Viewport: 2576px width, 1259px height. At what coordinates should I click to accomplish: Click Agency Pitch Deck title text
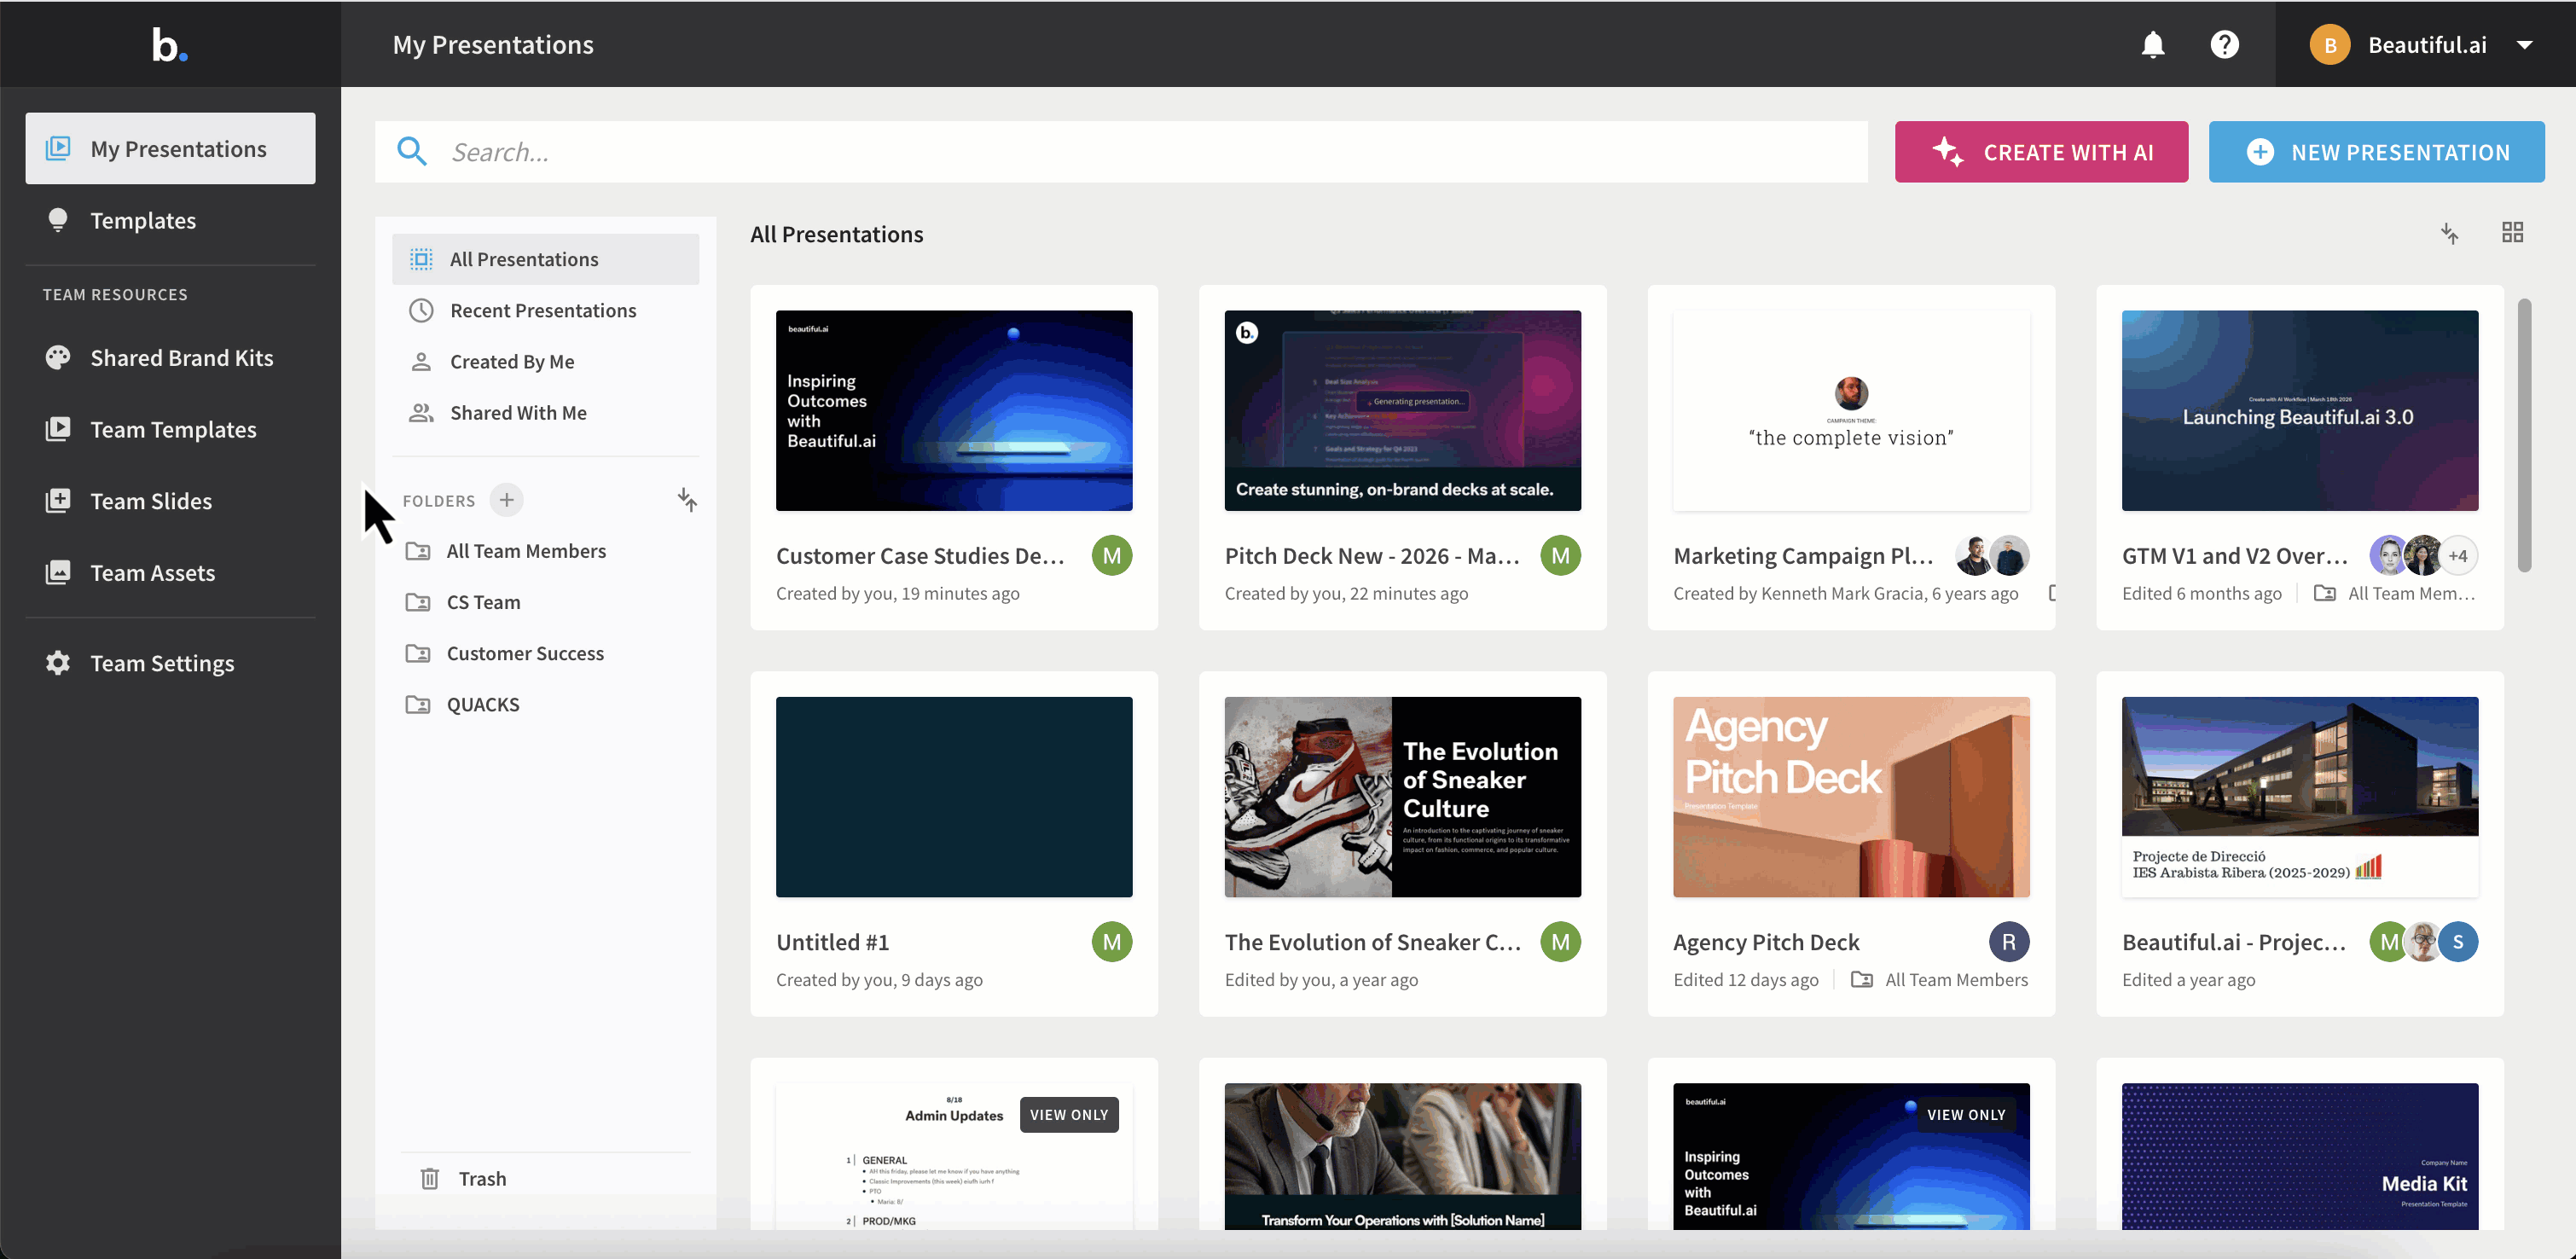click(1766, 942)
